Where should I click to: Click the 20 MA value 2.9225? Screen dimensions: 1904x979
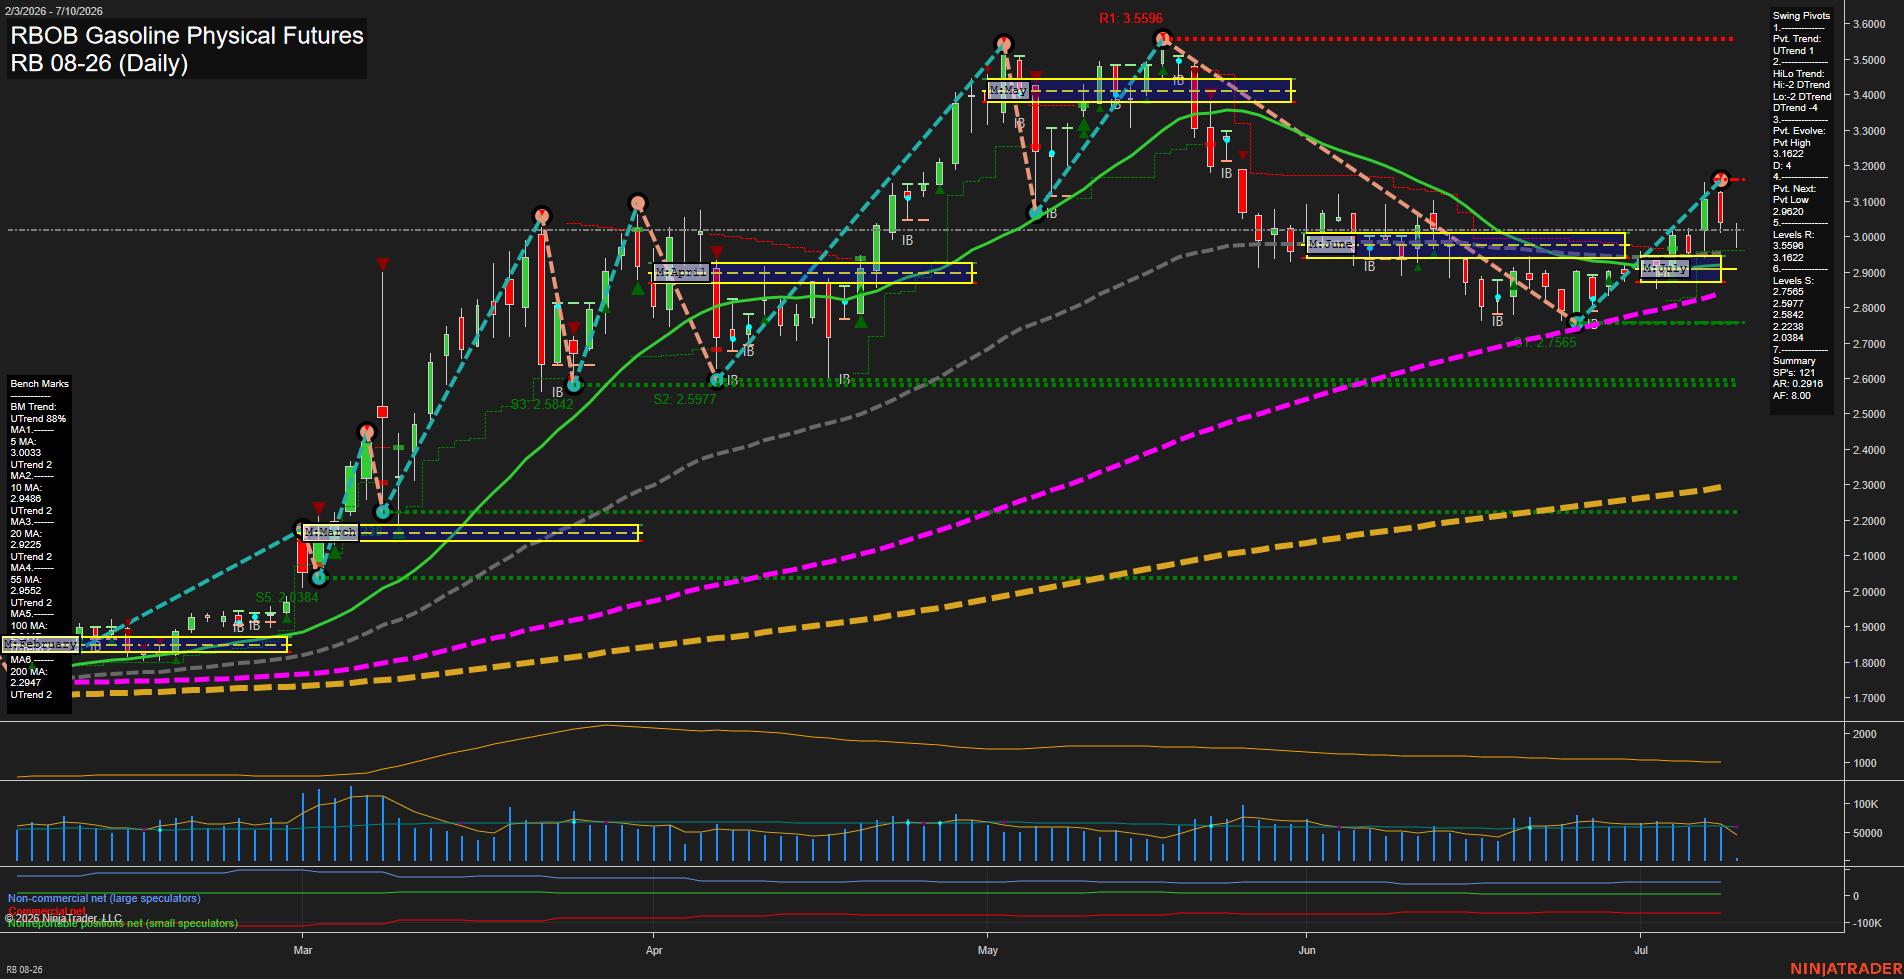26,545
